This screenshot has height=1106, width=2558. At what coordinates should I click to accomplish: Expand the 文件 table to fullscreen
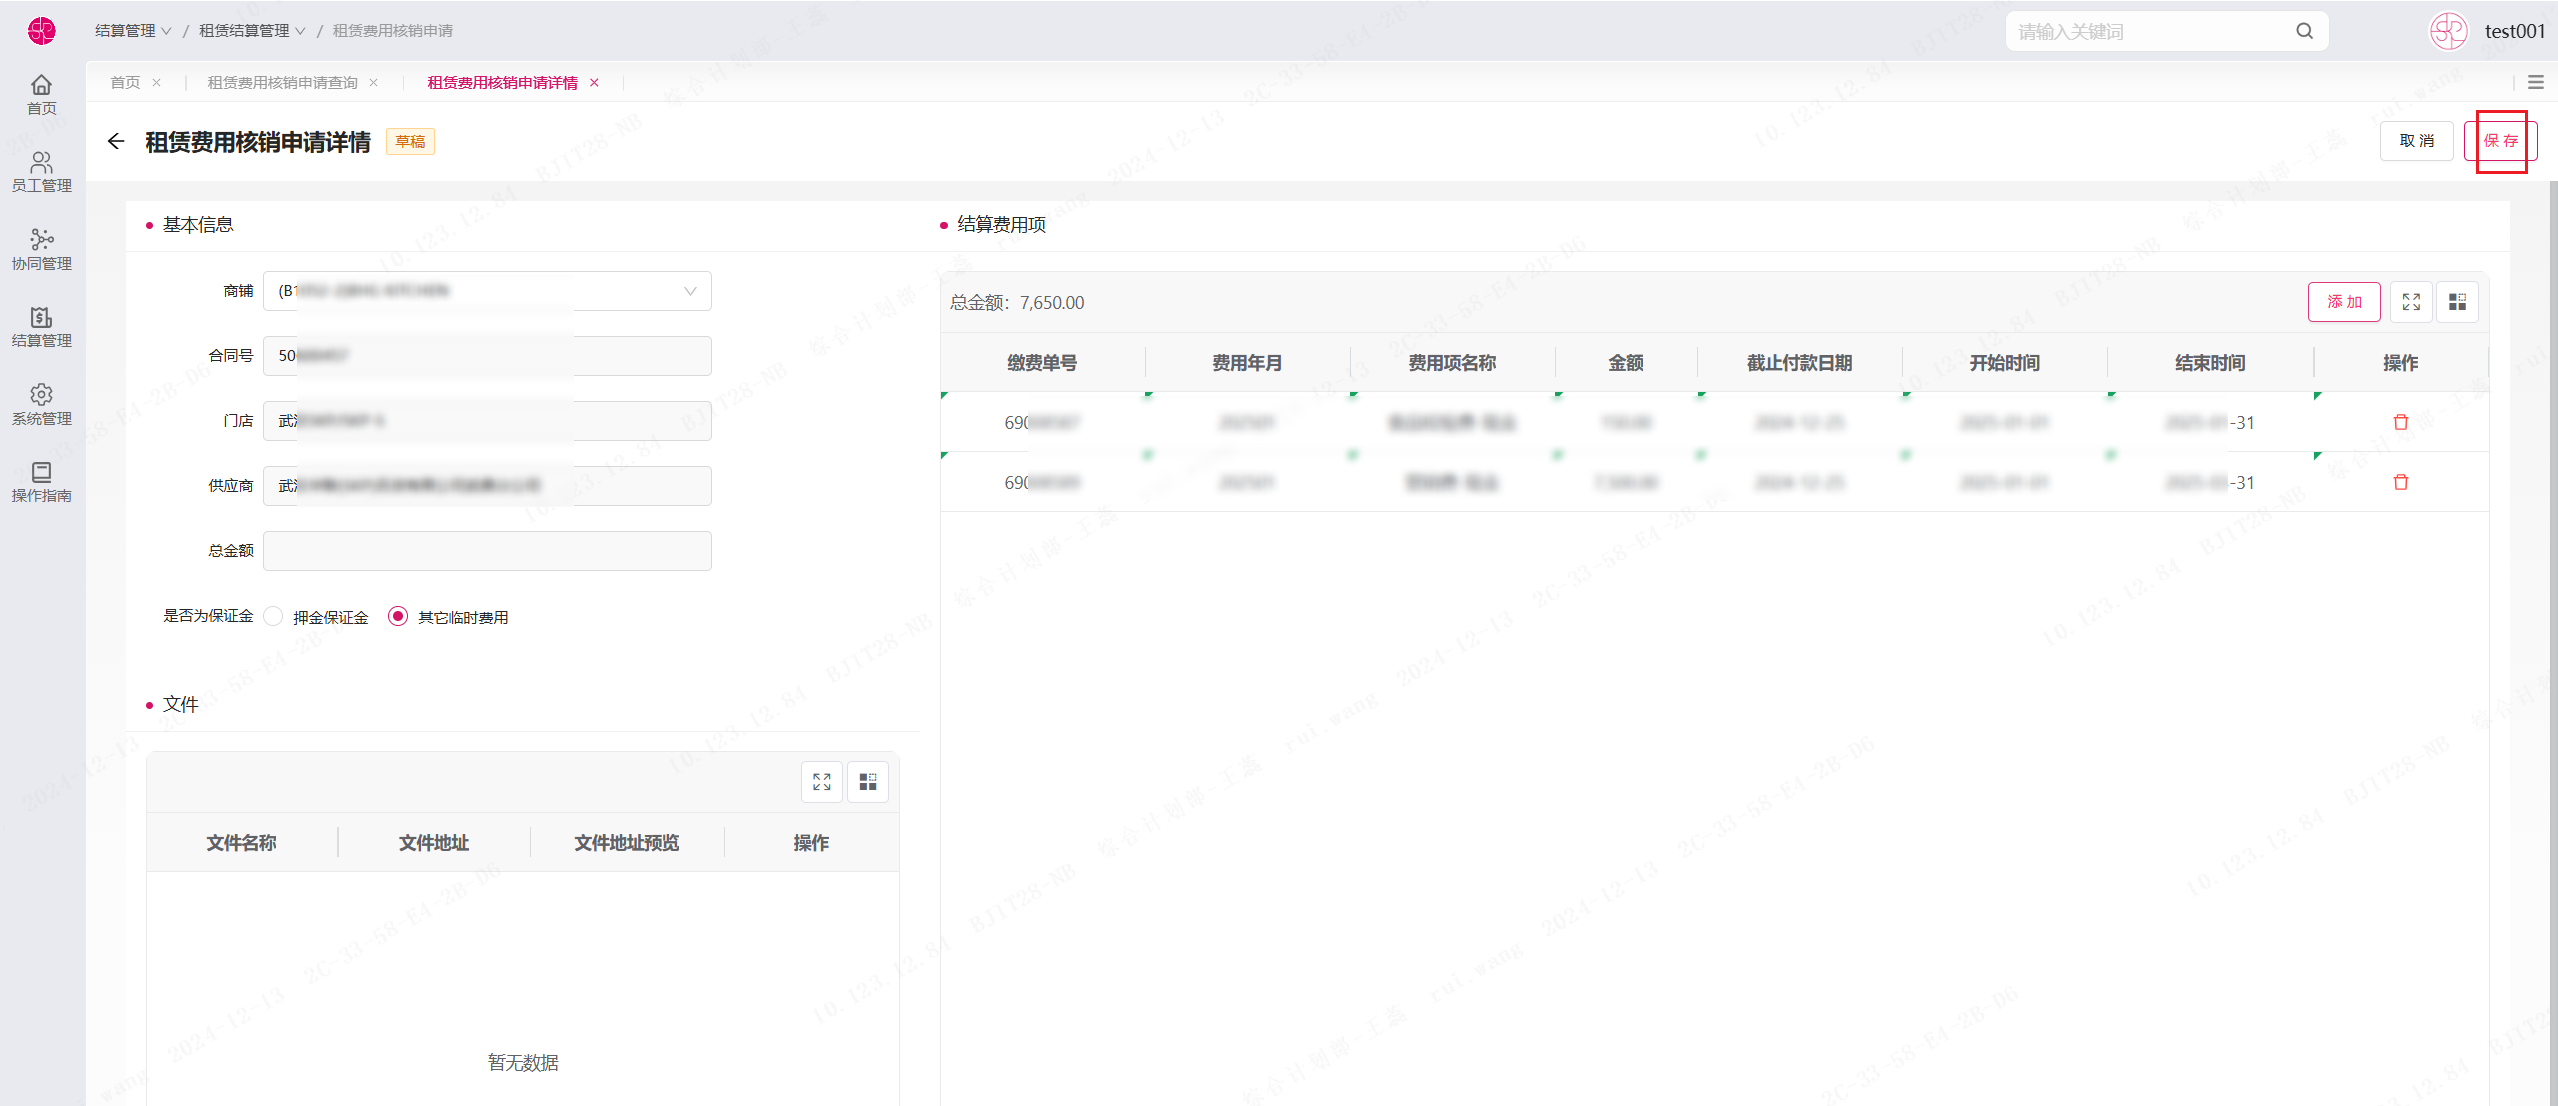[x=821, y=782]
